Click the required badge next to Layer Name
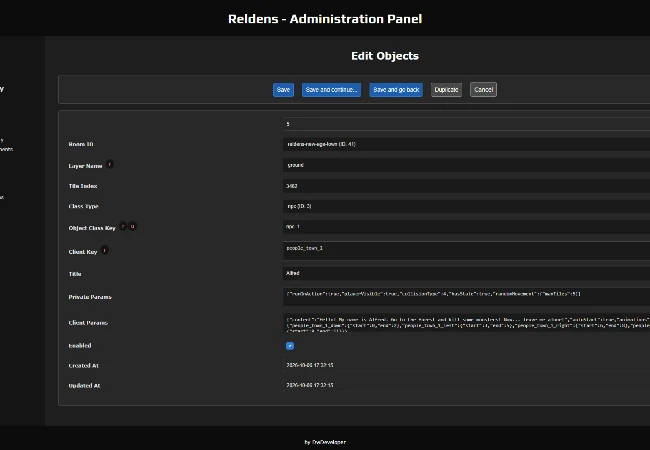 109,165
